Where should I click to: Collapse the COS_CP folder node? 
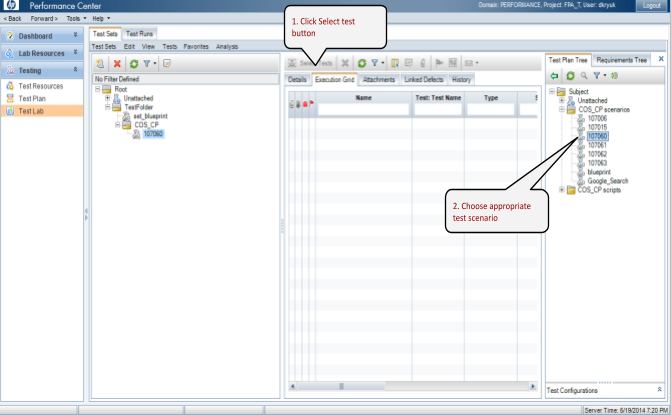coord(118,125)
